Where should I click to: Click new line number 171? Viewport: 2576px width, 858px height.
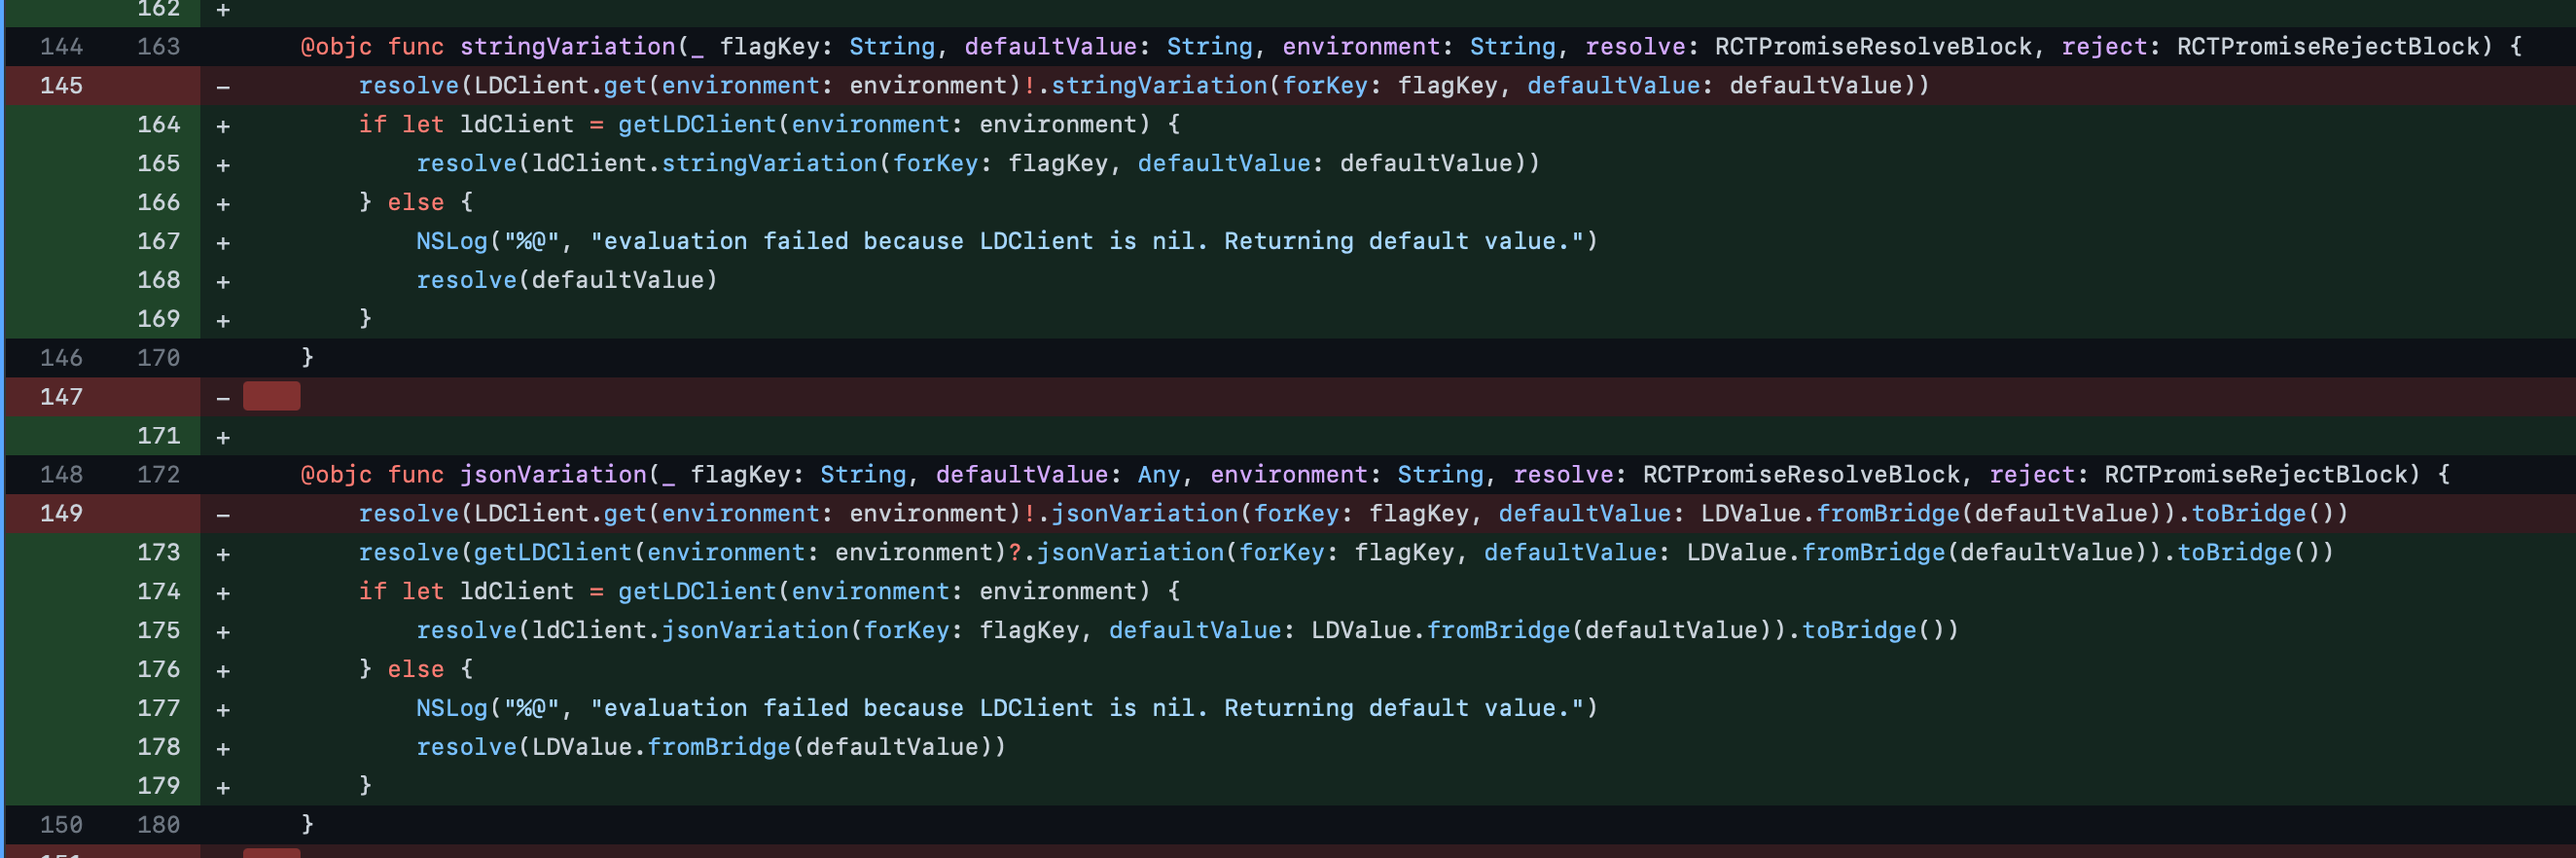coord(158,436)
